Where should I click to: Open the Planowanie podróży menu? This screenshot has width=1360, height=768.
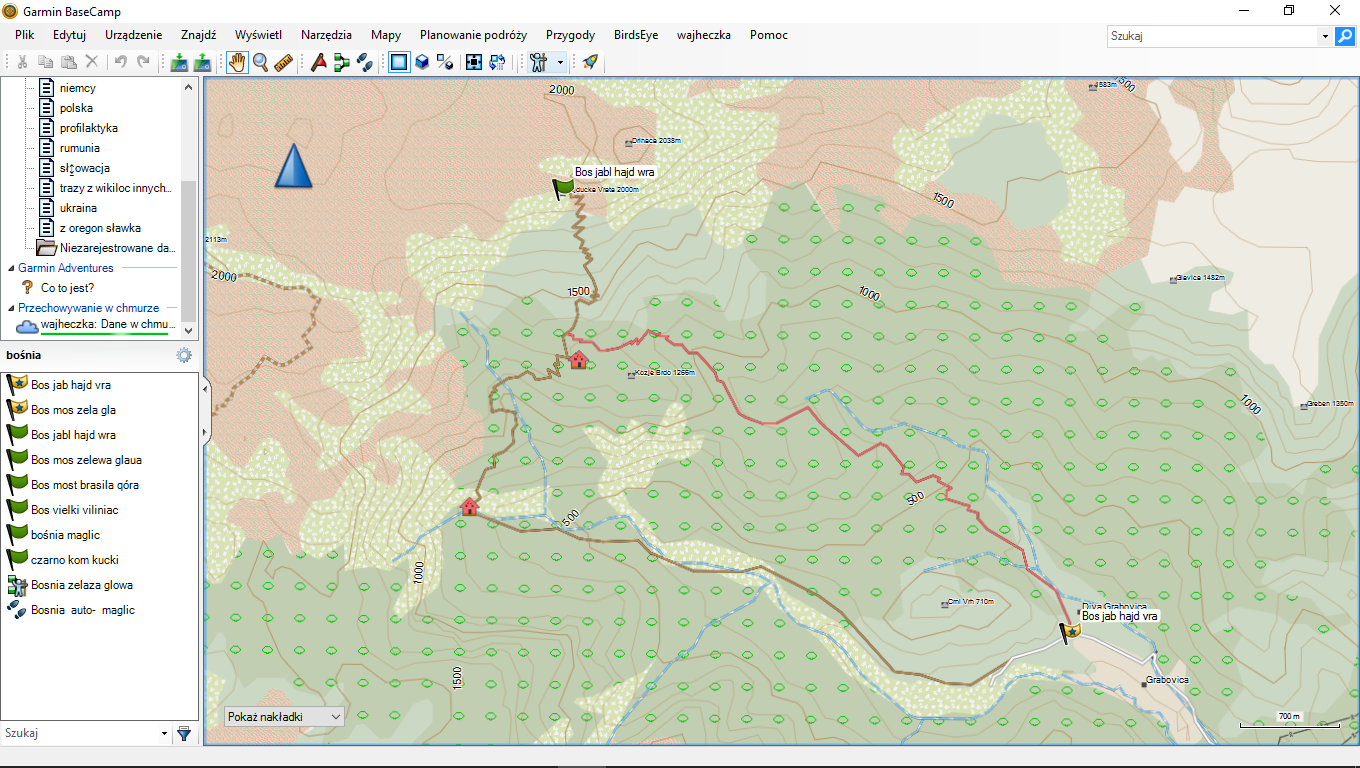[x=473, y=35]
